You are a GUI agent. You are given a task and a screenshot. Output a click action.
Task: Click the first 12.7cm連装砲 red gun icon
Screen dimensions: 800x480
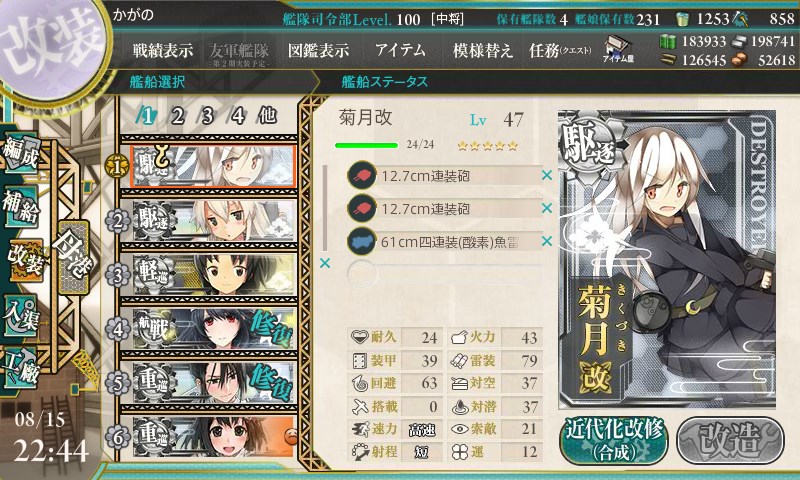coord(361,176)
